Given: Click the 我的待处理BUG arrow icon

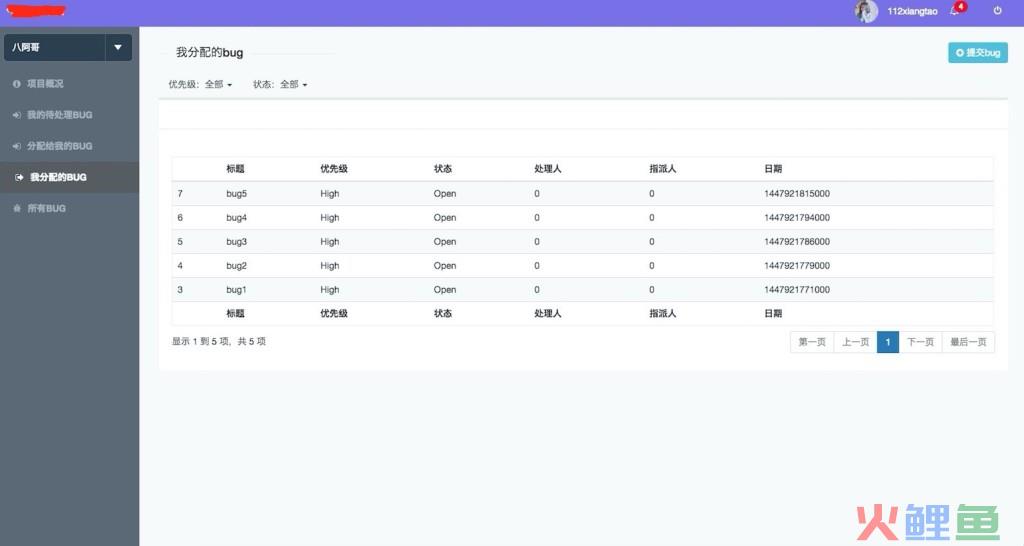Looking at the screenshot, I should pos(17,115).
